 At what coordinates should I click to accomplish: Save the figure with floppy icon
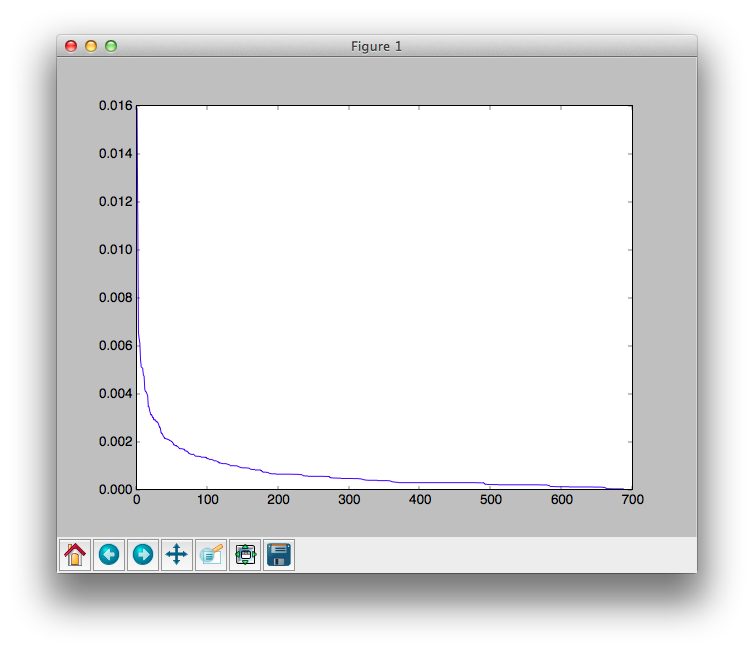pos(279,555)
